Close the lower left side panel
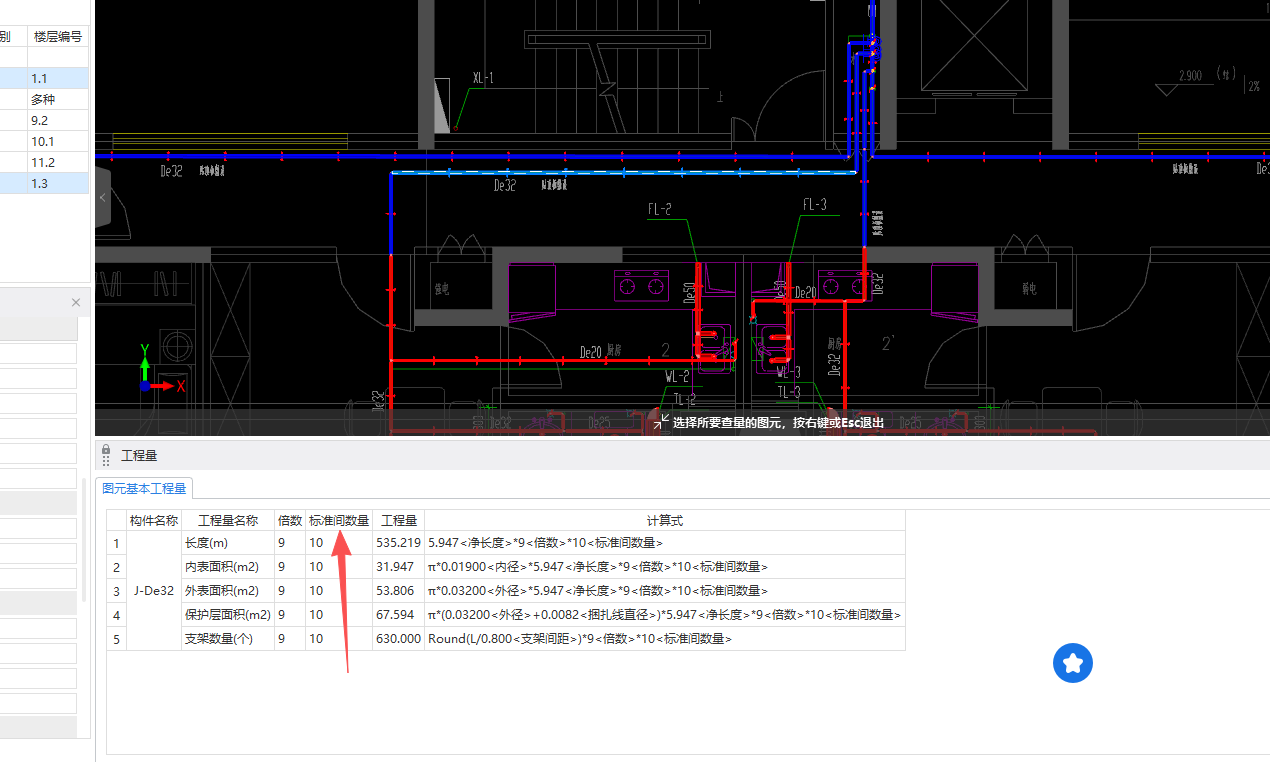The width and height of the screenshot is (1270, 762). pyautogui.click(x=76, y=302)
